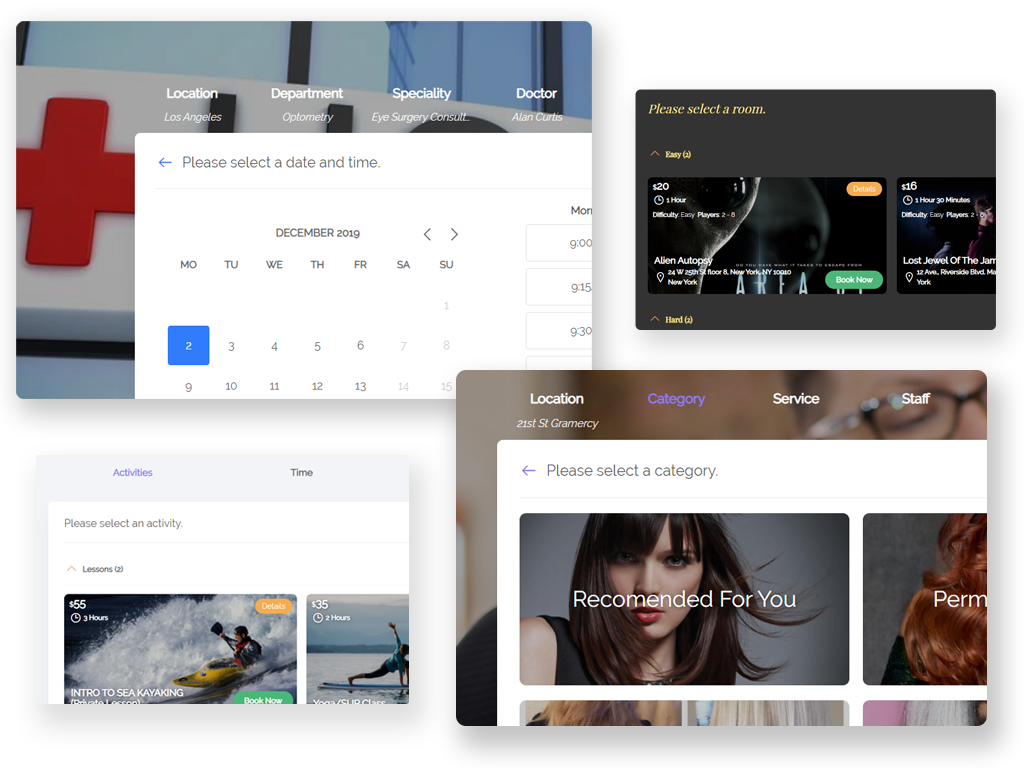Select December 5 on the calendar
1024x768 pixels.
point(317,346)
